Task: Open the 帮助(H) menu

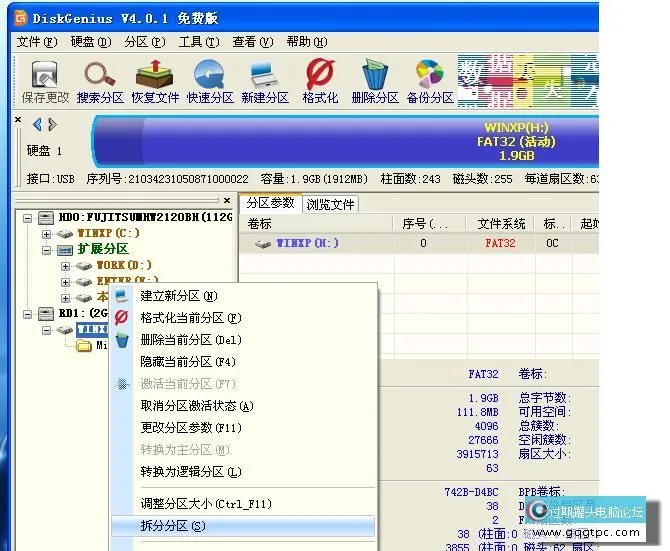Action: pyautogui.click(x=307, y=42)
